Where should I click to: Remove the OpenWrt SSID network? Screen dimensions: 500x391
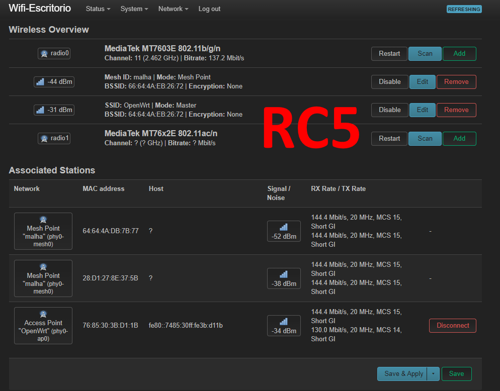(456, 110)
